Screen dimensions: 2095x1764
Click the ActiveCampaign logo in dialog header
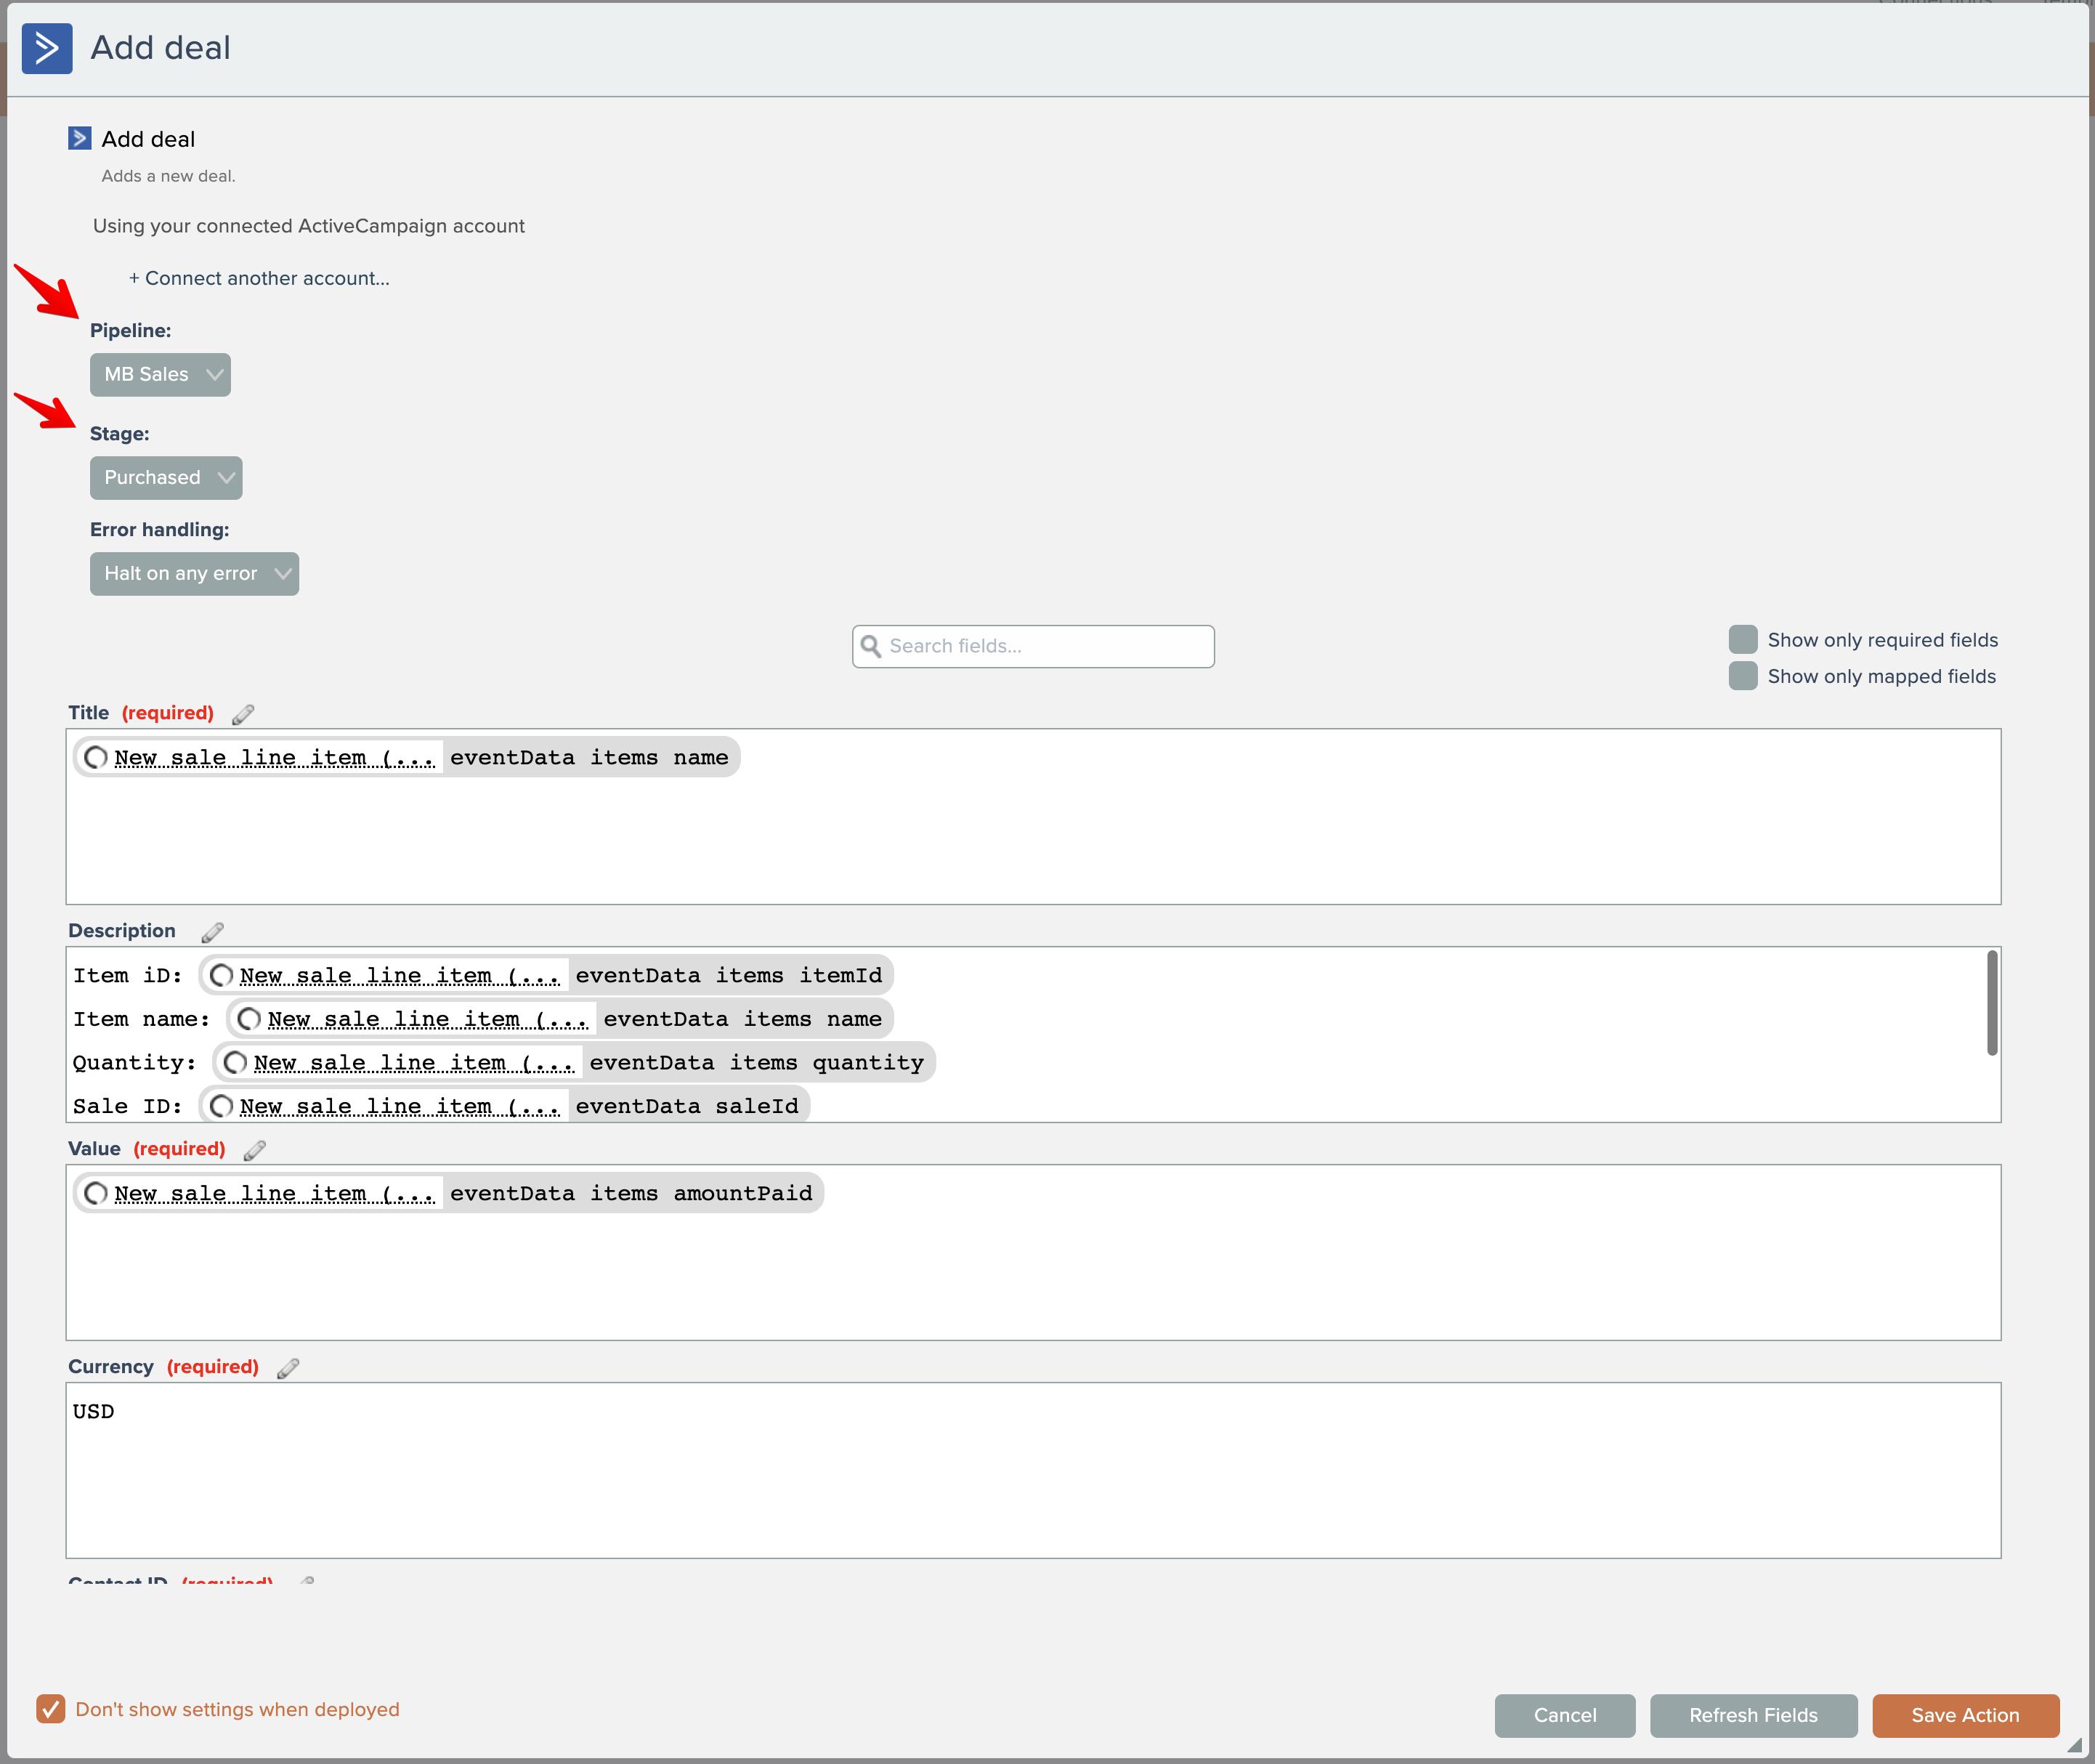click(47, 48)
